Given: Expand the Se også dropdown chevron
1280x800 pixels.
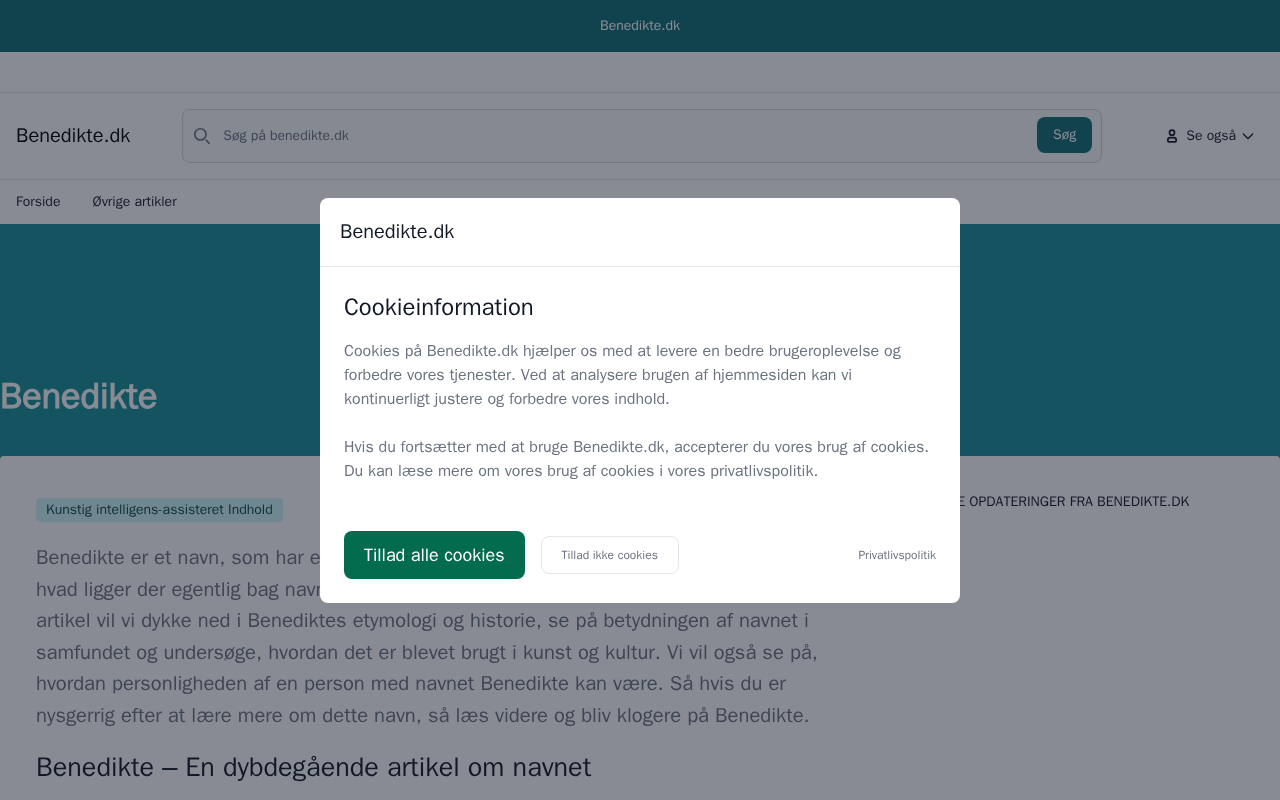Looking at the screenshot, I should (1248, 136).
